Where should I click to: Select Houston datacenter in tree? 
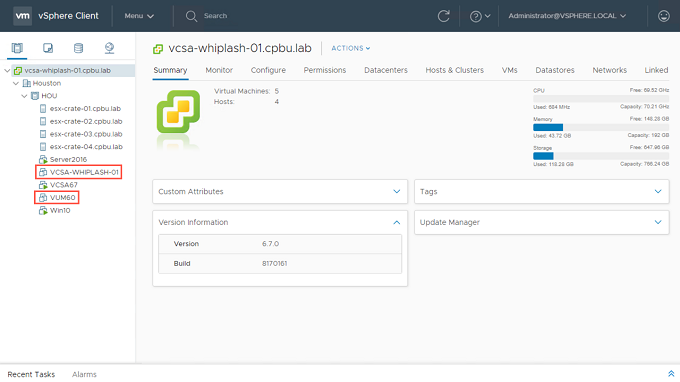click(47, 83)
